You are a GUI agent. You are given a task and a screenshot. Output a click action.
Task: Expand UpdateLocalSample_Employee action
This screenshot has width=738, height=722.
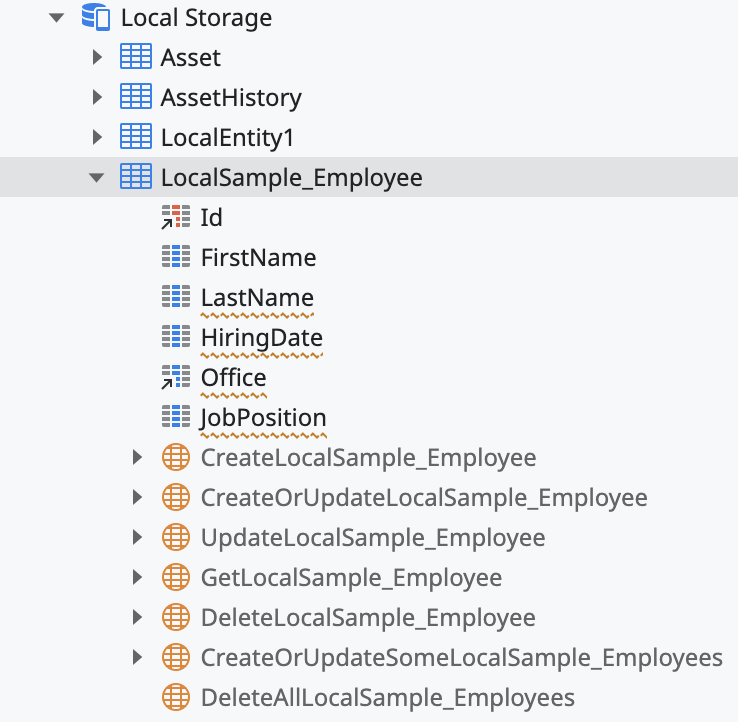tap(137, 537)
